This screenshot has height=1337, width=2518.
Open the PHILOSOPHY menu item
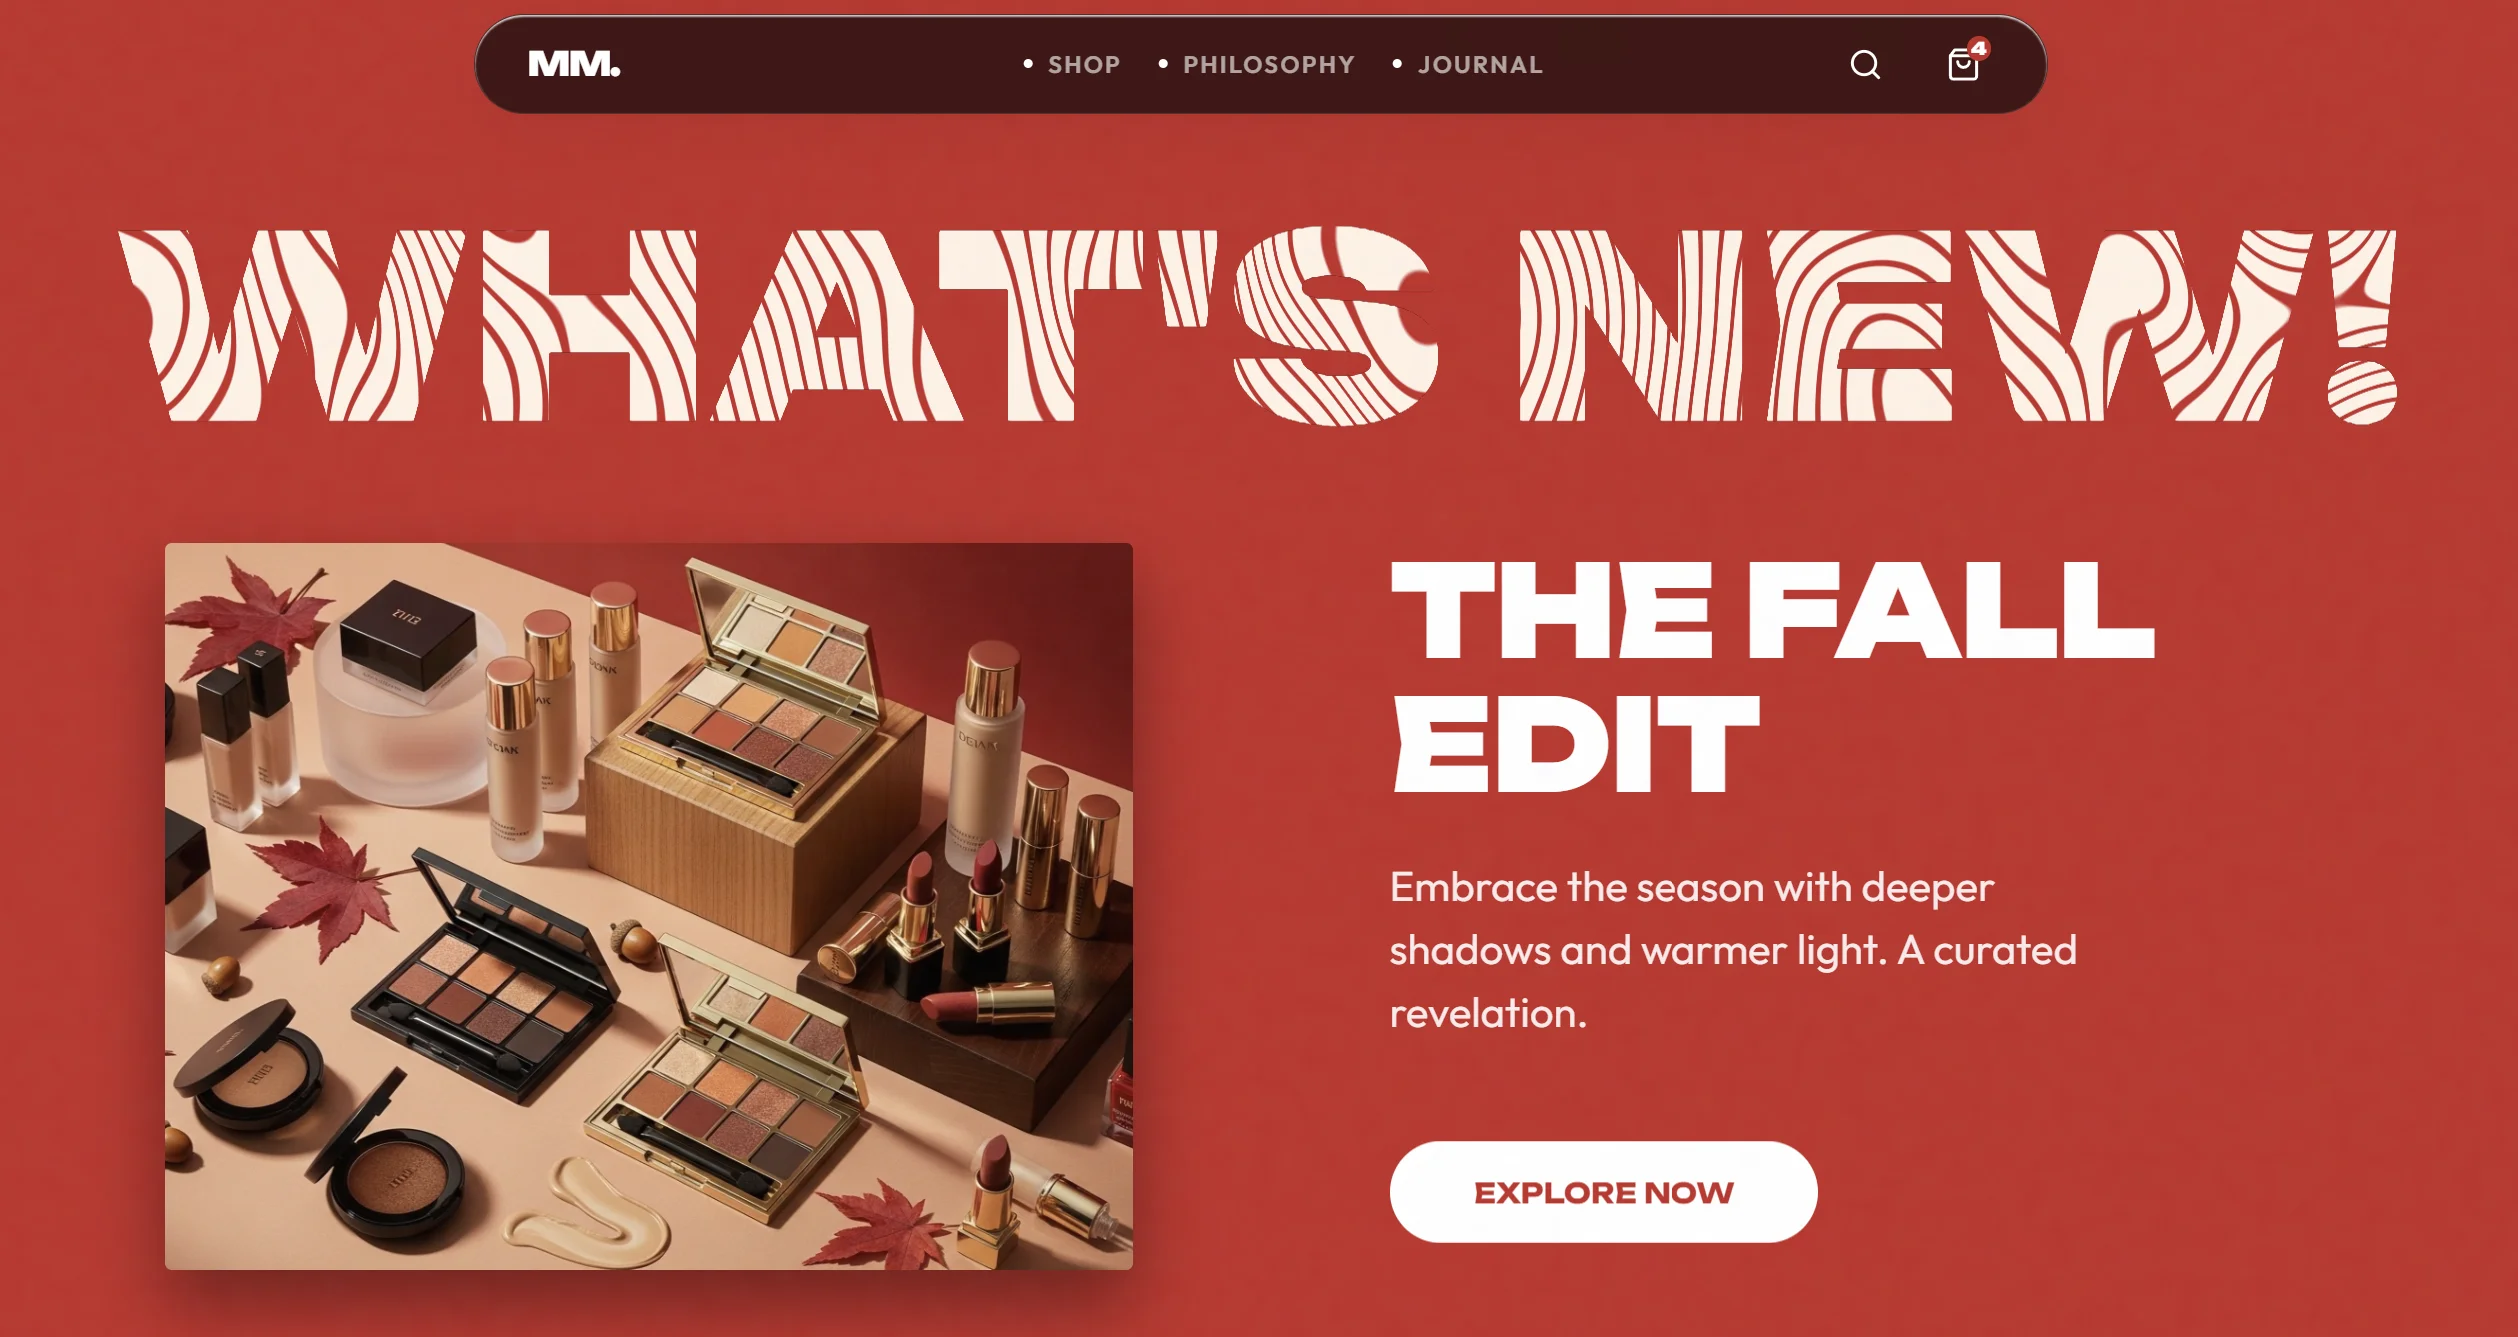tap(1269, 65)
